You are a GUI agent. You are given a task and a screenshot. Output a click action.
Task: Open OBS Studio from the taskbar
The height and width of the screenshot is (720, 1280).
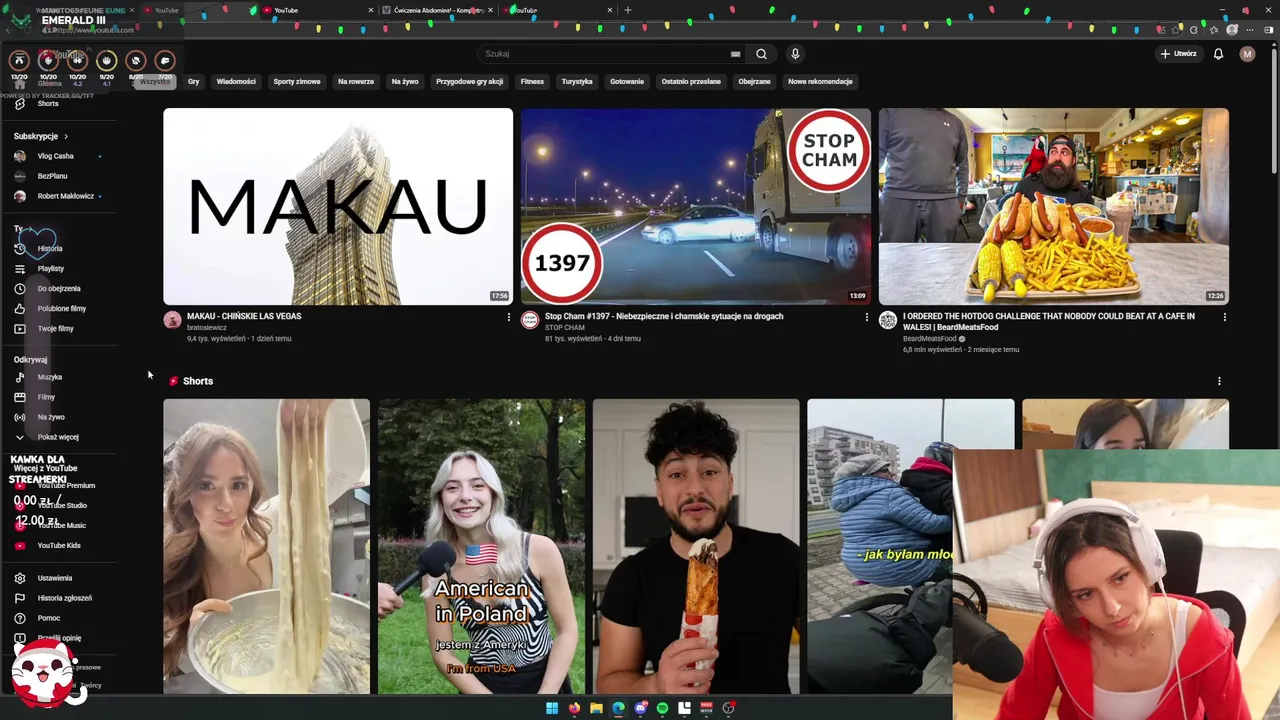click(728, 708)
